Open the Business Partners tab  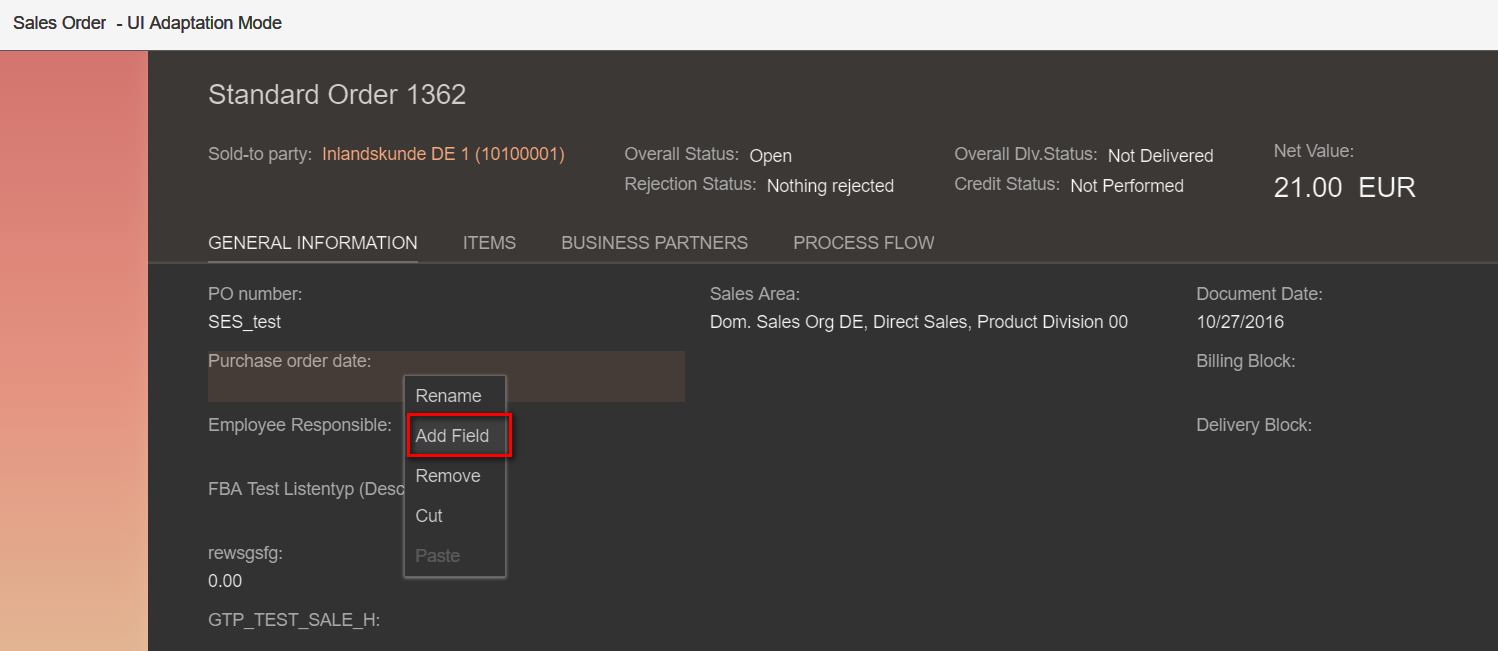(x=654, y=243)
